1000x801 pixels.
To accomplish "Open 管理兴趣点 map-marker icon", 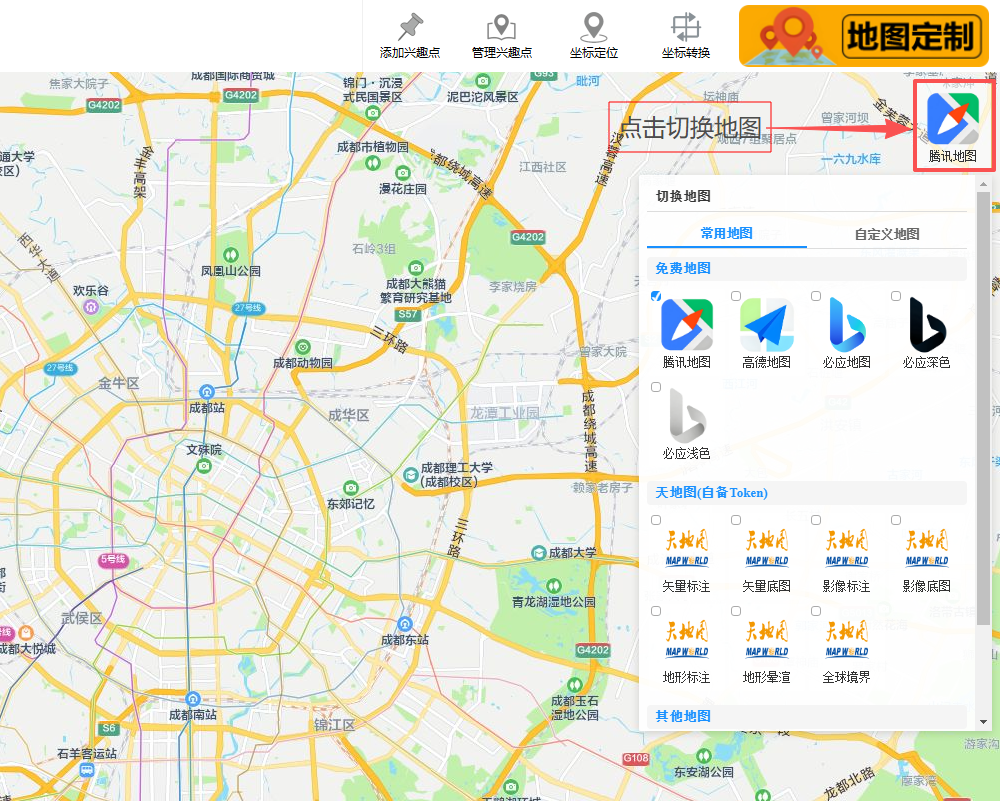I will point(501,27).
